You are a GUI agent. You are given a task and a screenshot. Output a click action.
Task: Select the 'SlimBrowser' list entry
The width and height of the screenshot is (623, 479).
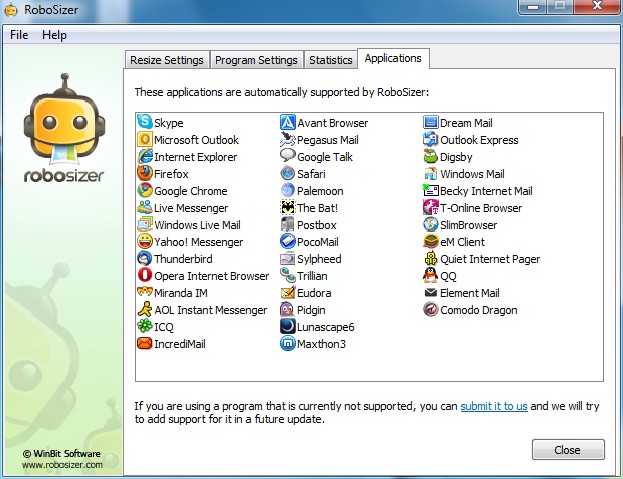click(x=460, y=225)
